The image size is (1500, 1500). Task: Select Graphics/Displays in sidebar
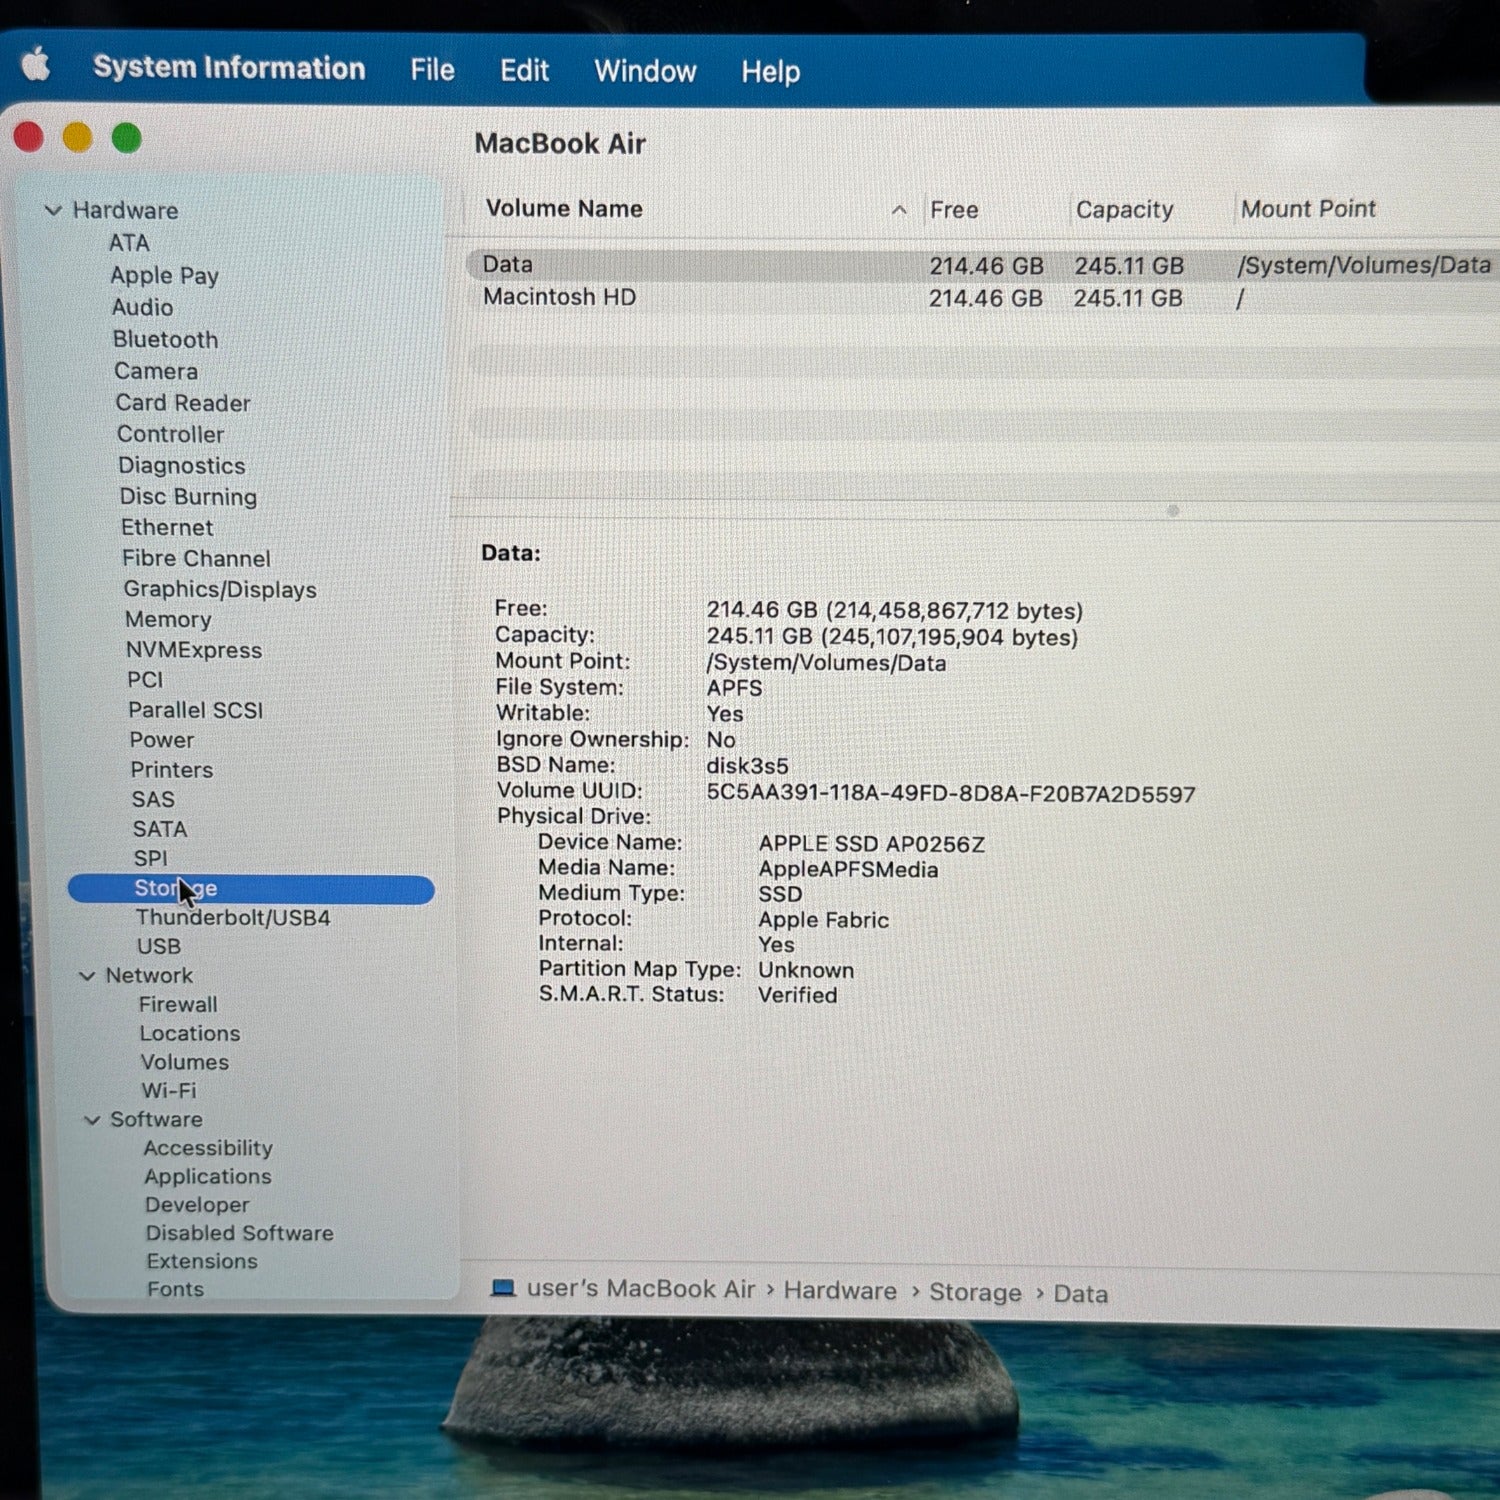pos(220,589)
